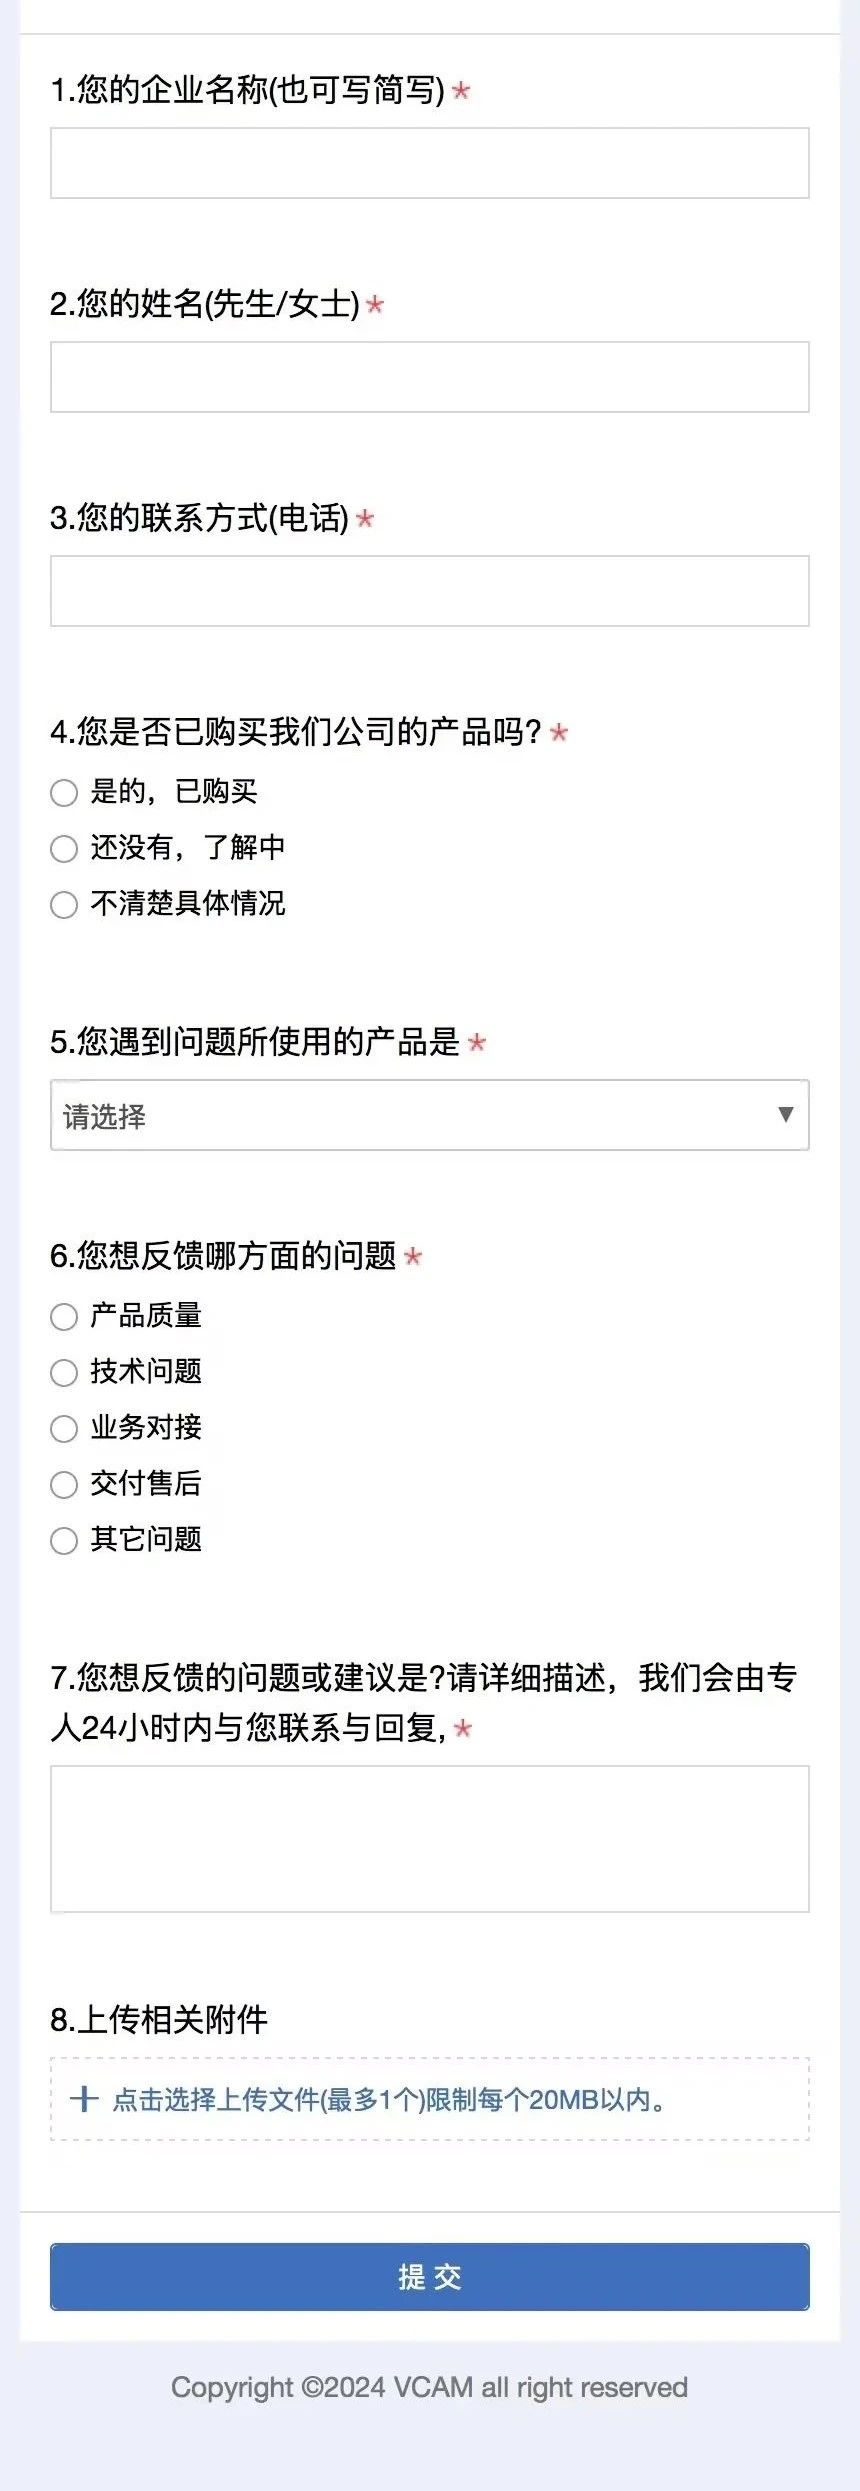Viewport: 860px width, 2491px height.
Task: Focus the name (先生/女士) input field
Action: (429, 377)
